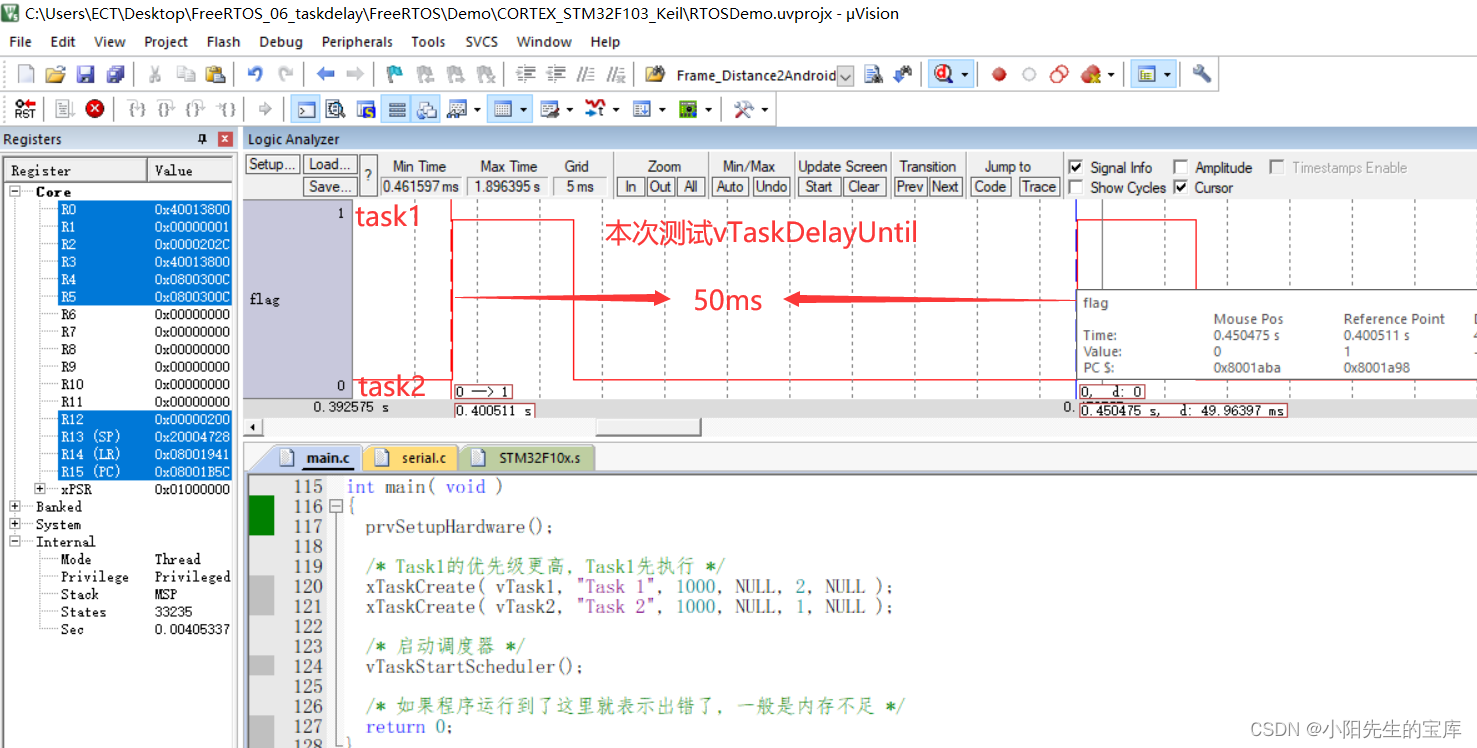
Task: Navigate backwards with the blue left arrow
Action: [x=325, y=75]
